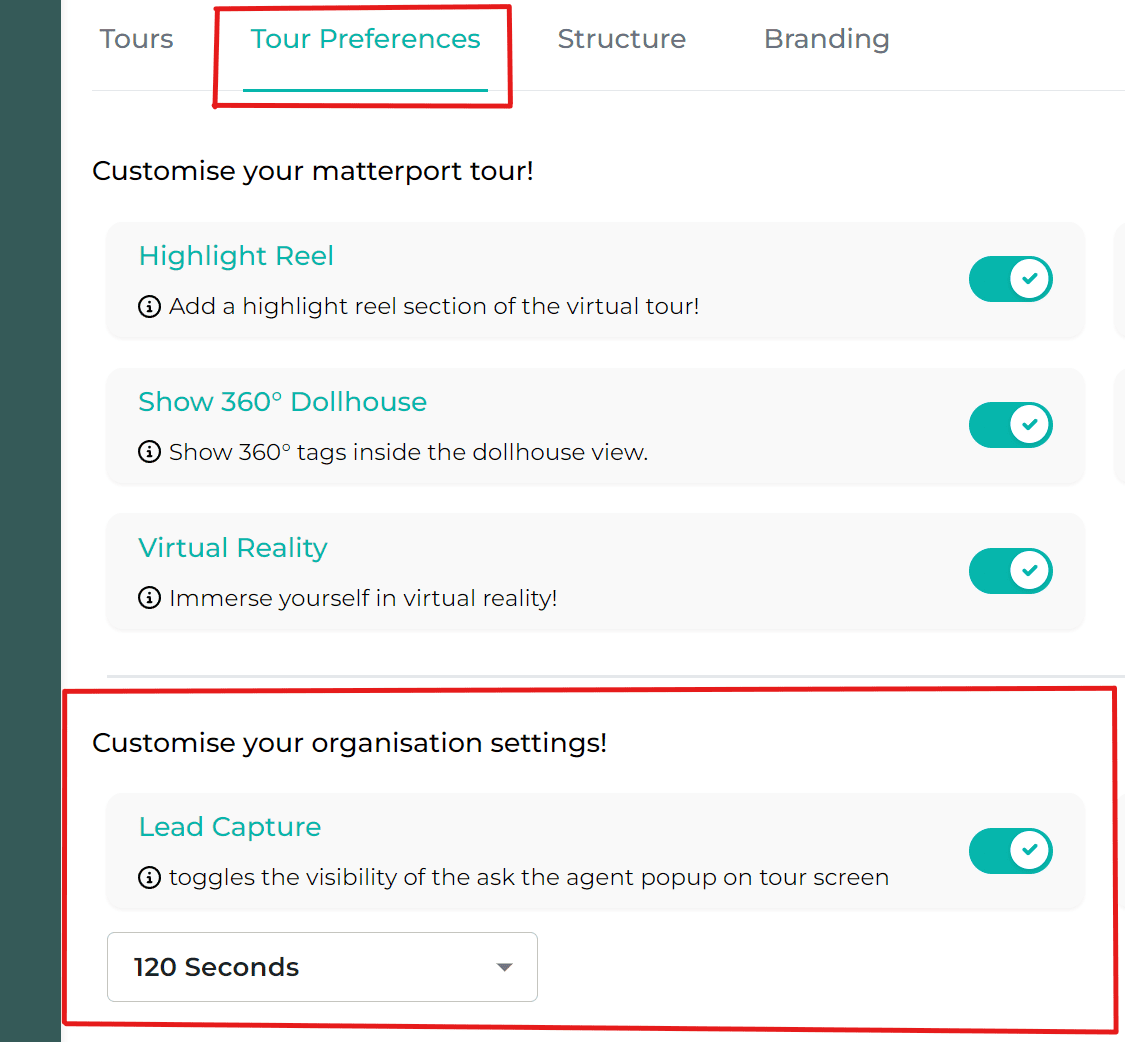Open the 120 Seconds dropdown
Screen dimensions: 1125x1042
322,967
